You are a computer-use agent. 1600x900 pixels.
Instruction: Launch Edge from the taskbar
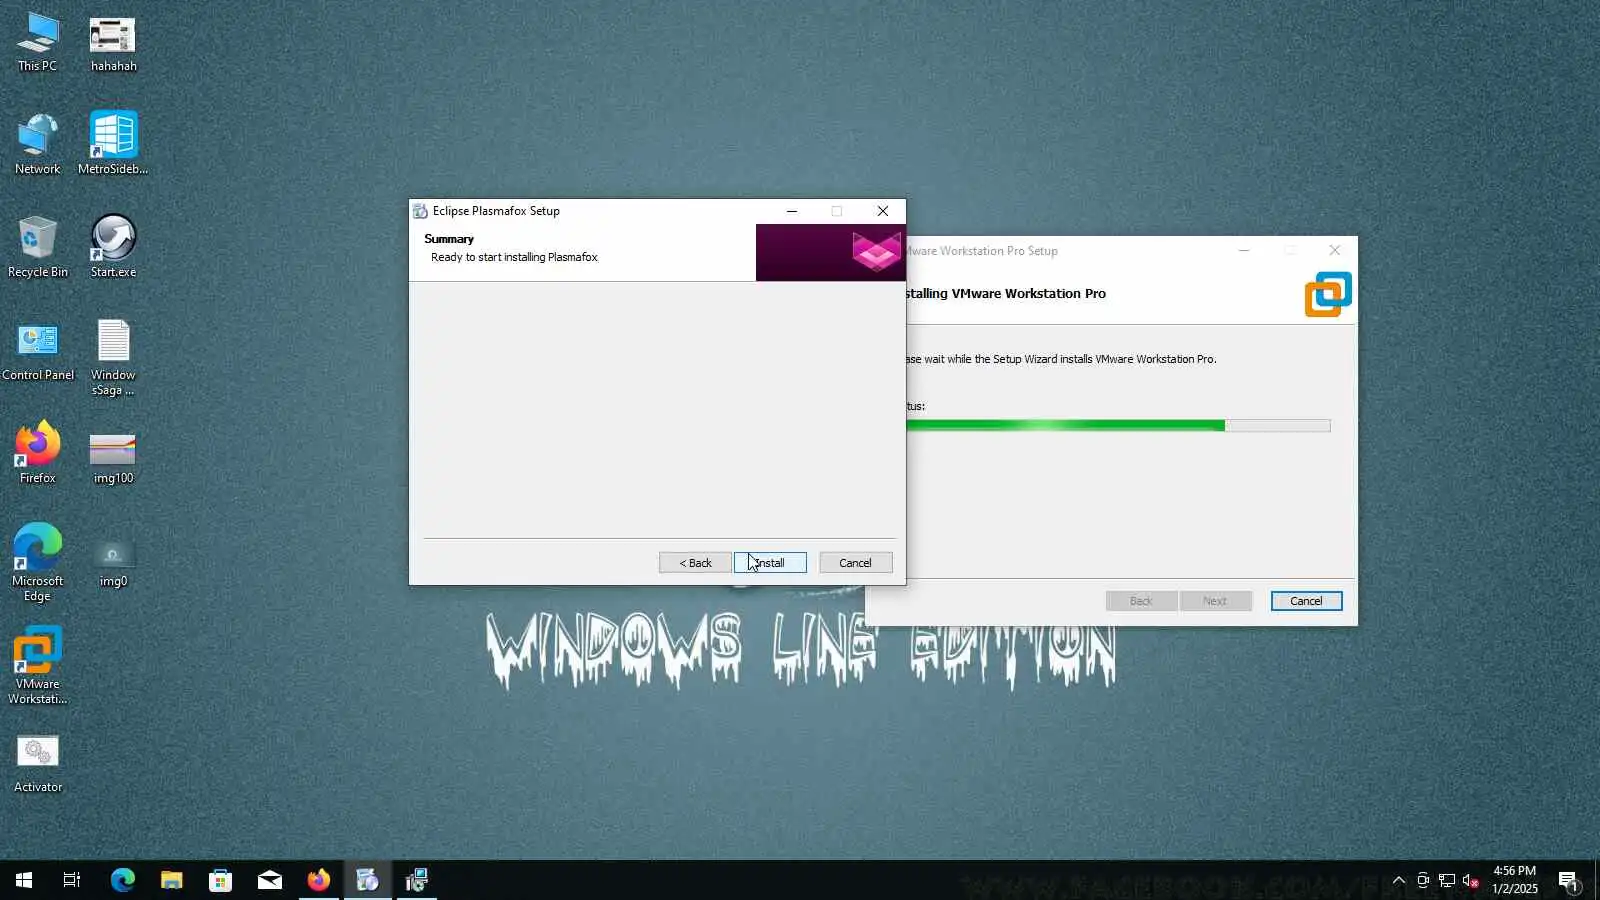tap(122, 880)
